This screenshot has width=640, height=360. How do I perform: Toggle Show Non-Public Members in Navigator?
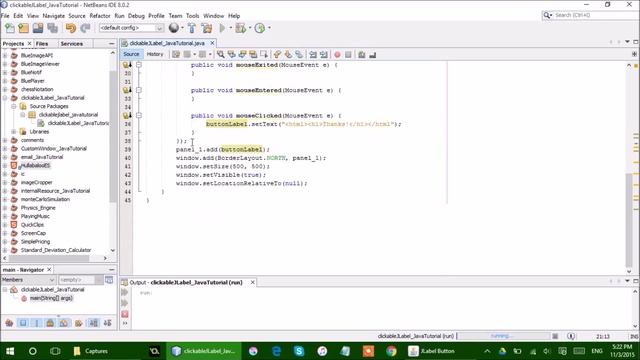click(x=50, y=323)
